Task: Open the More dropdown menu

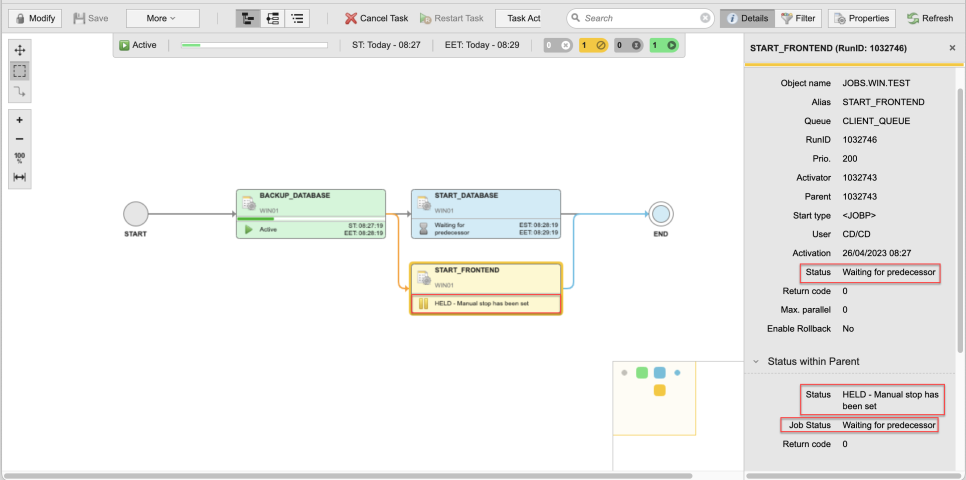Action: 163,18
